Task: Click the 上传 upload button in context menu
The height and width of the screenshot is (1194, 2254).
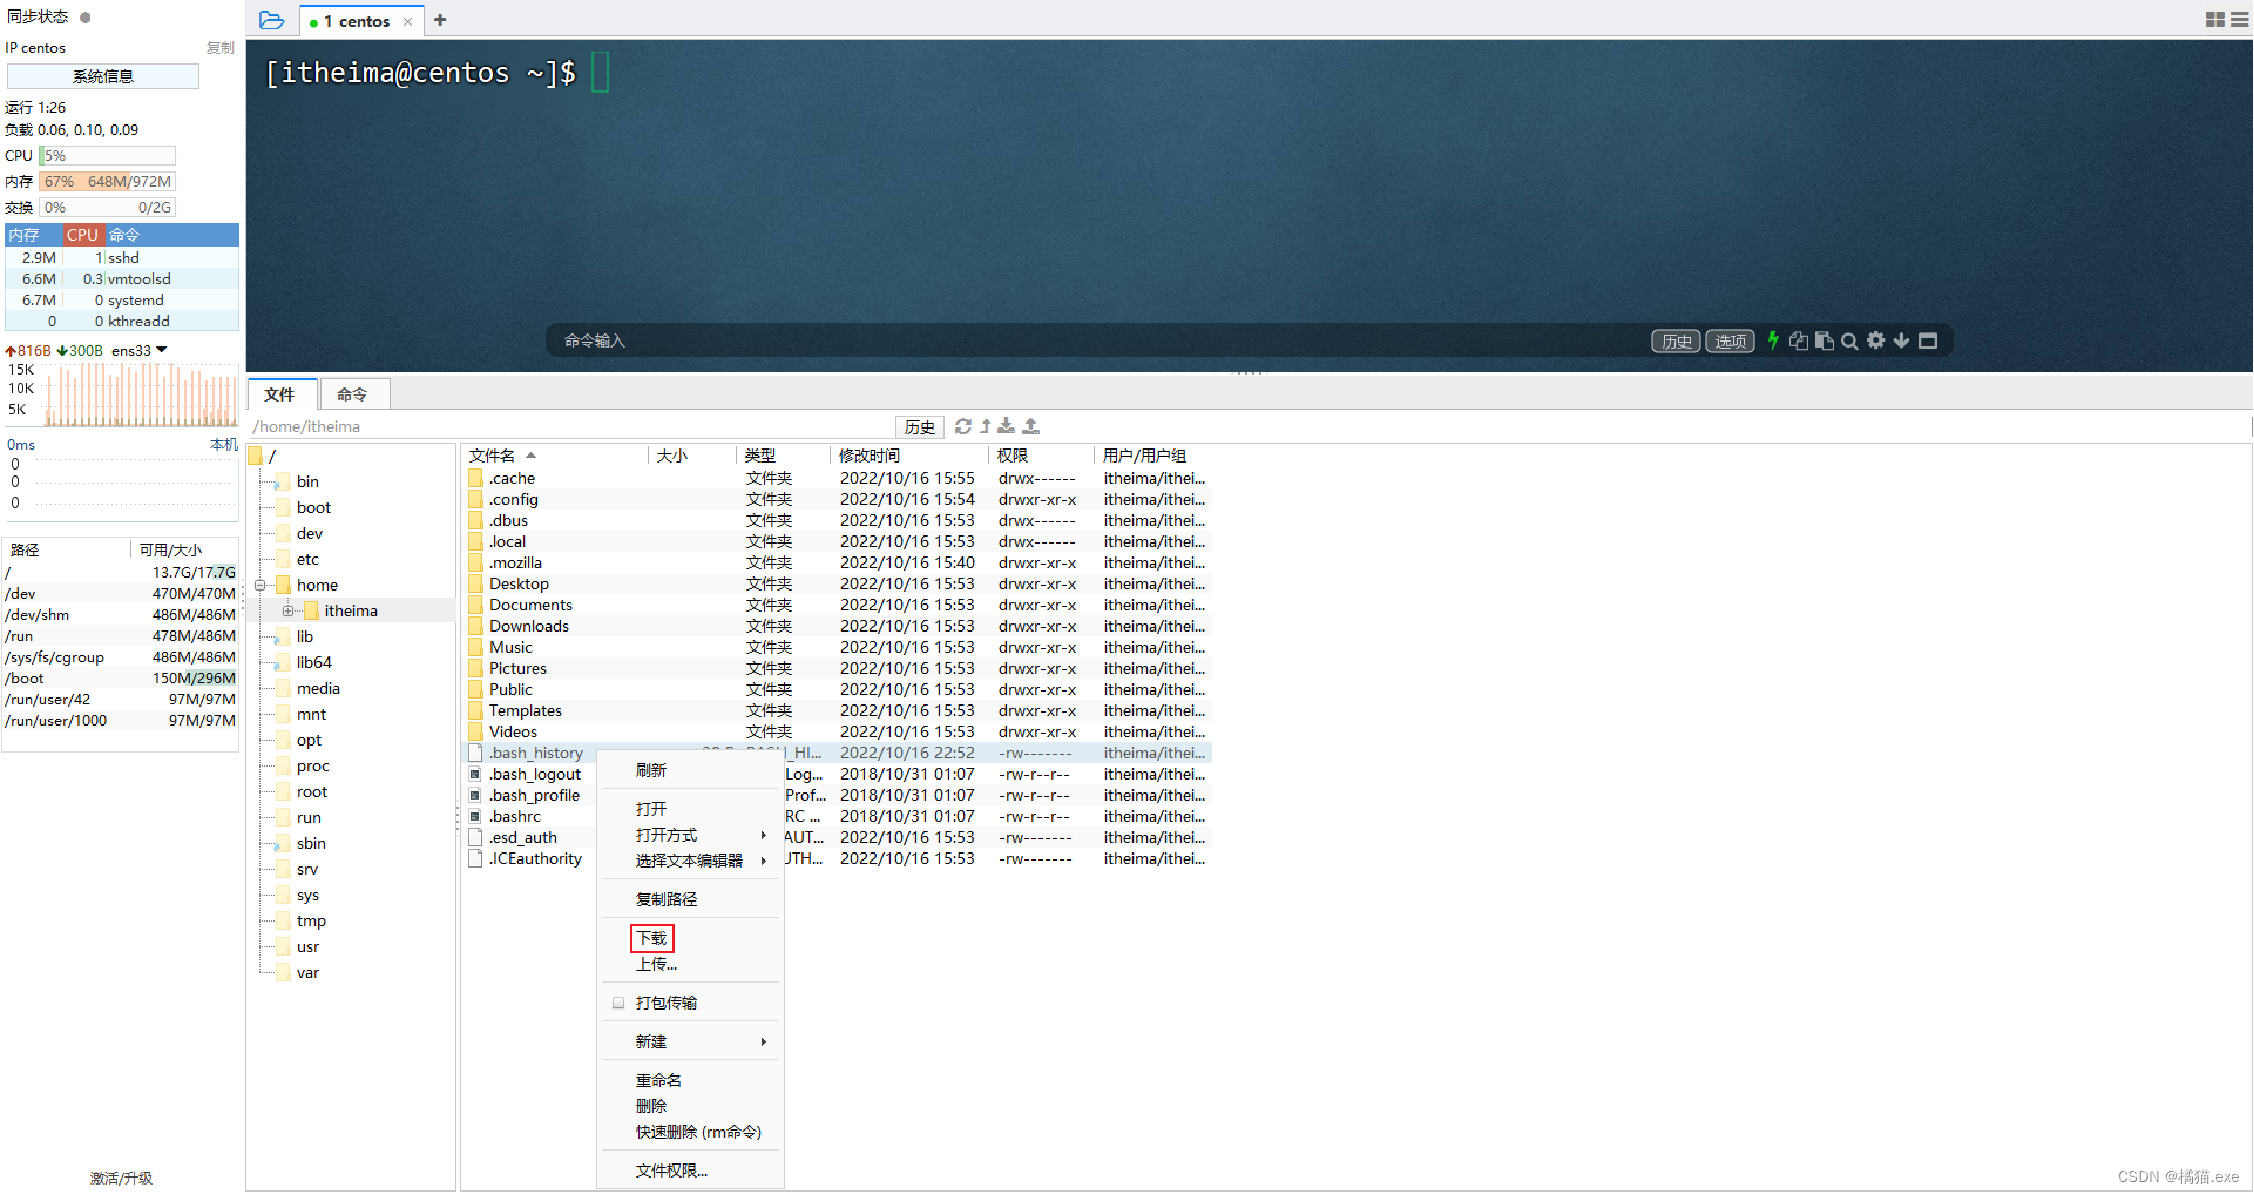Action: (653, 964)
